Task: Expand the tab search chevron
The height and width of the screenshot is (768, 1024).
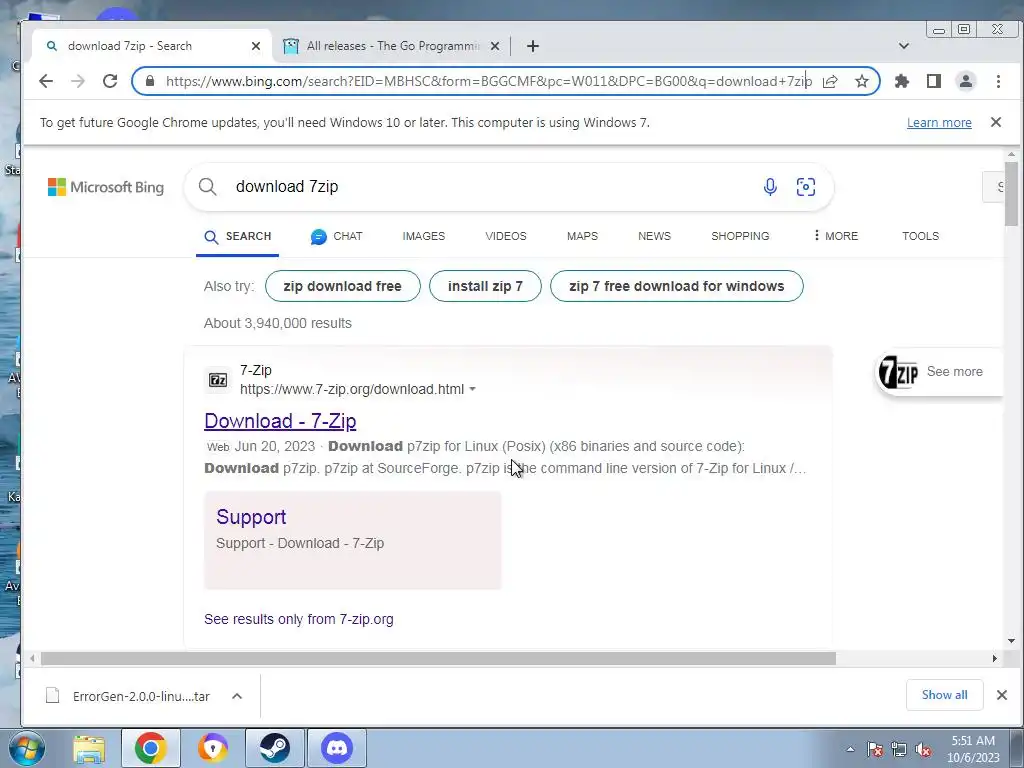Action: point(904,46)
